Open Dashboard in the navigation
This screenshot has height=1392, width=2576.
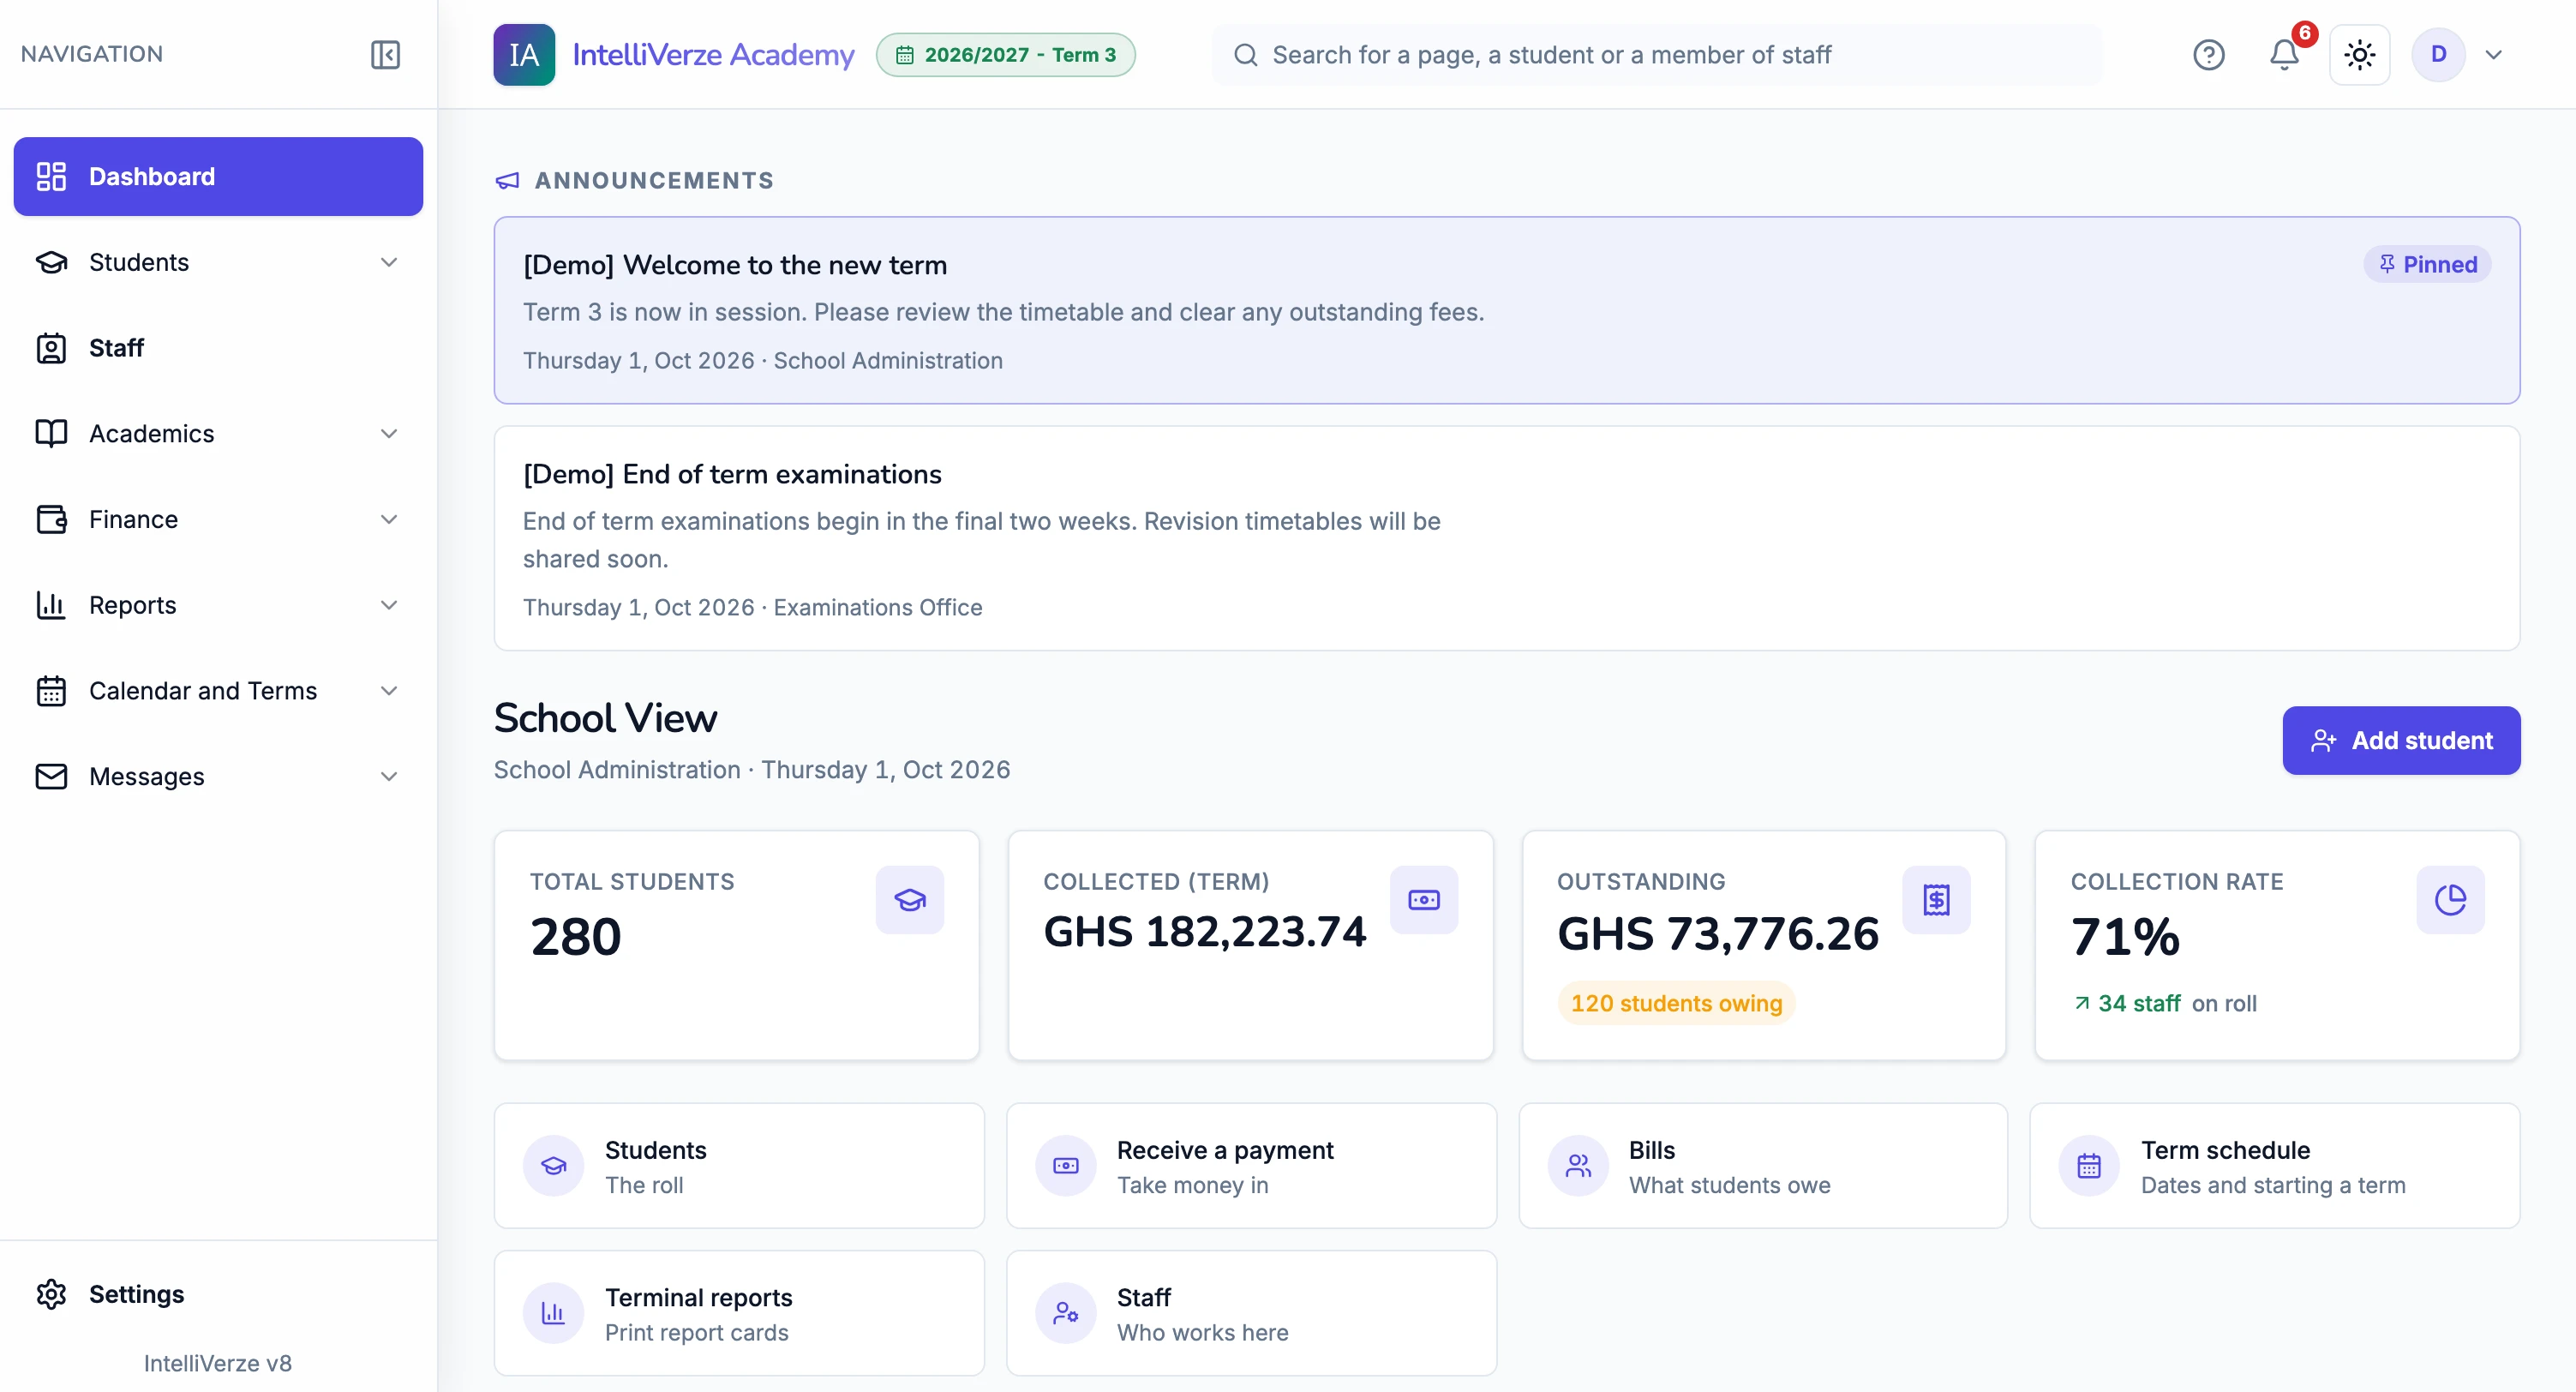pos(218,176)
